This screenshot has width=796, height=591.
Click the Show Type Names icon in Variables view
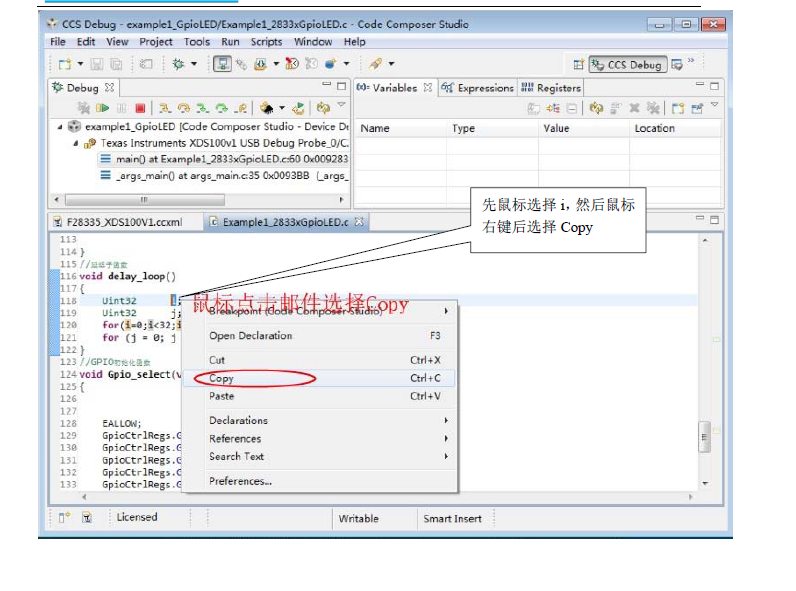point(534,108)
